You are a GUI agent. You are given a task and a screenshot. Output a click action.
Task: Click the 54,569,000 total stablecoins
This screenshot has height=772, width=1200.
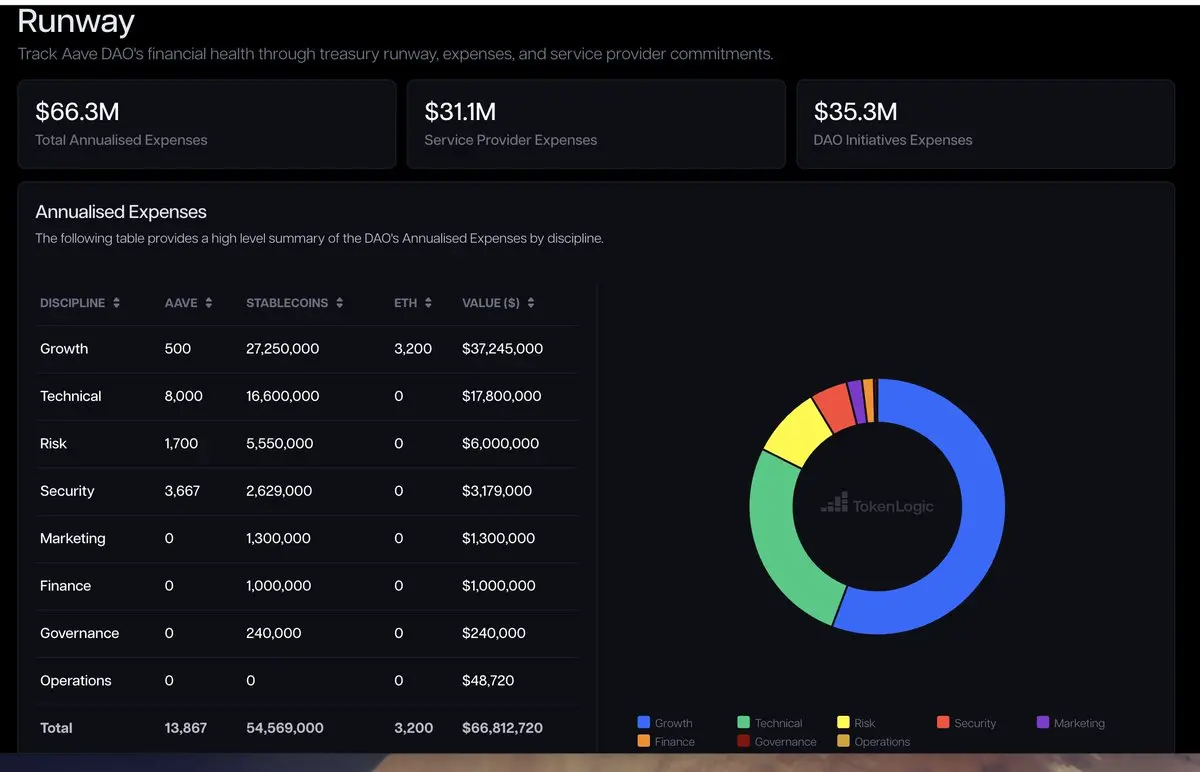click(285, 728)
